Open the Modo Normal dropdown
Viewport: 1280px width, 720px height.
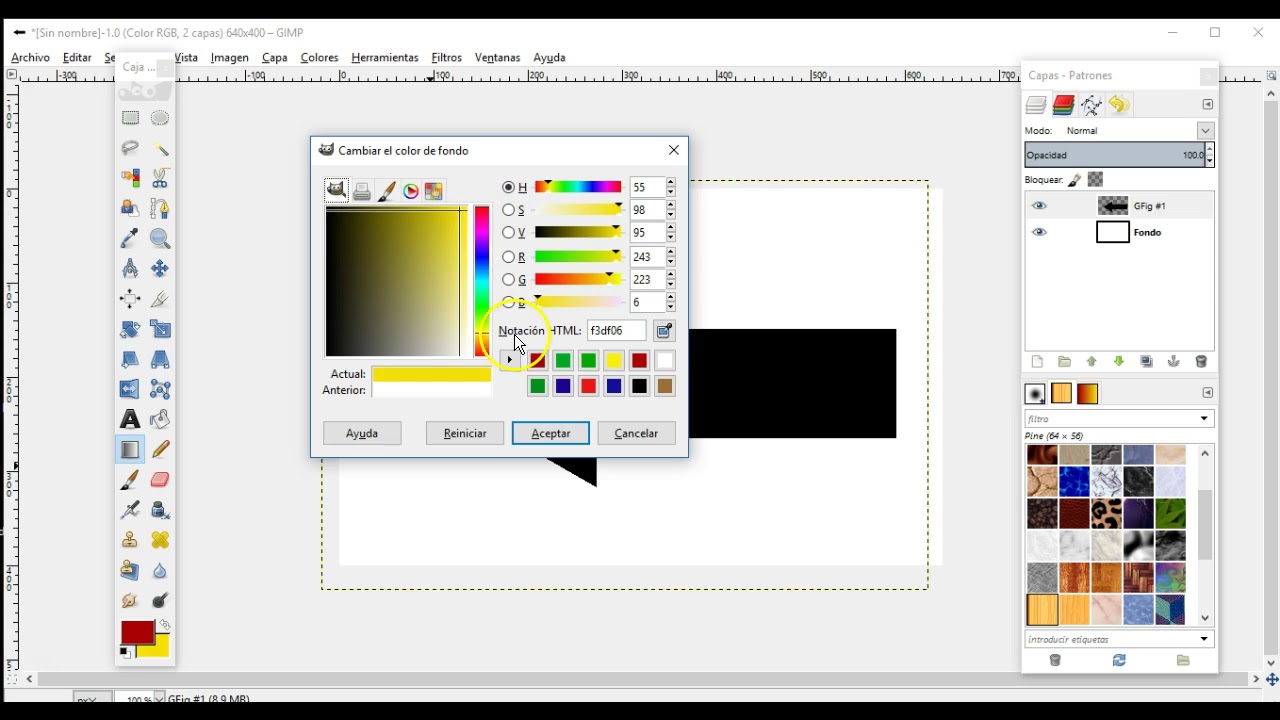[x=1205, y=131]
